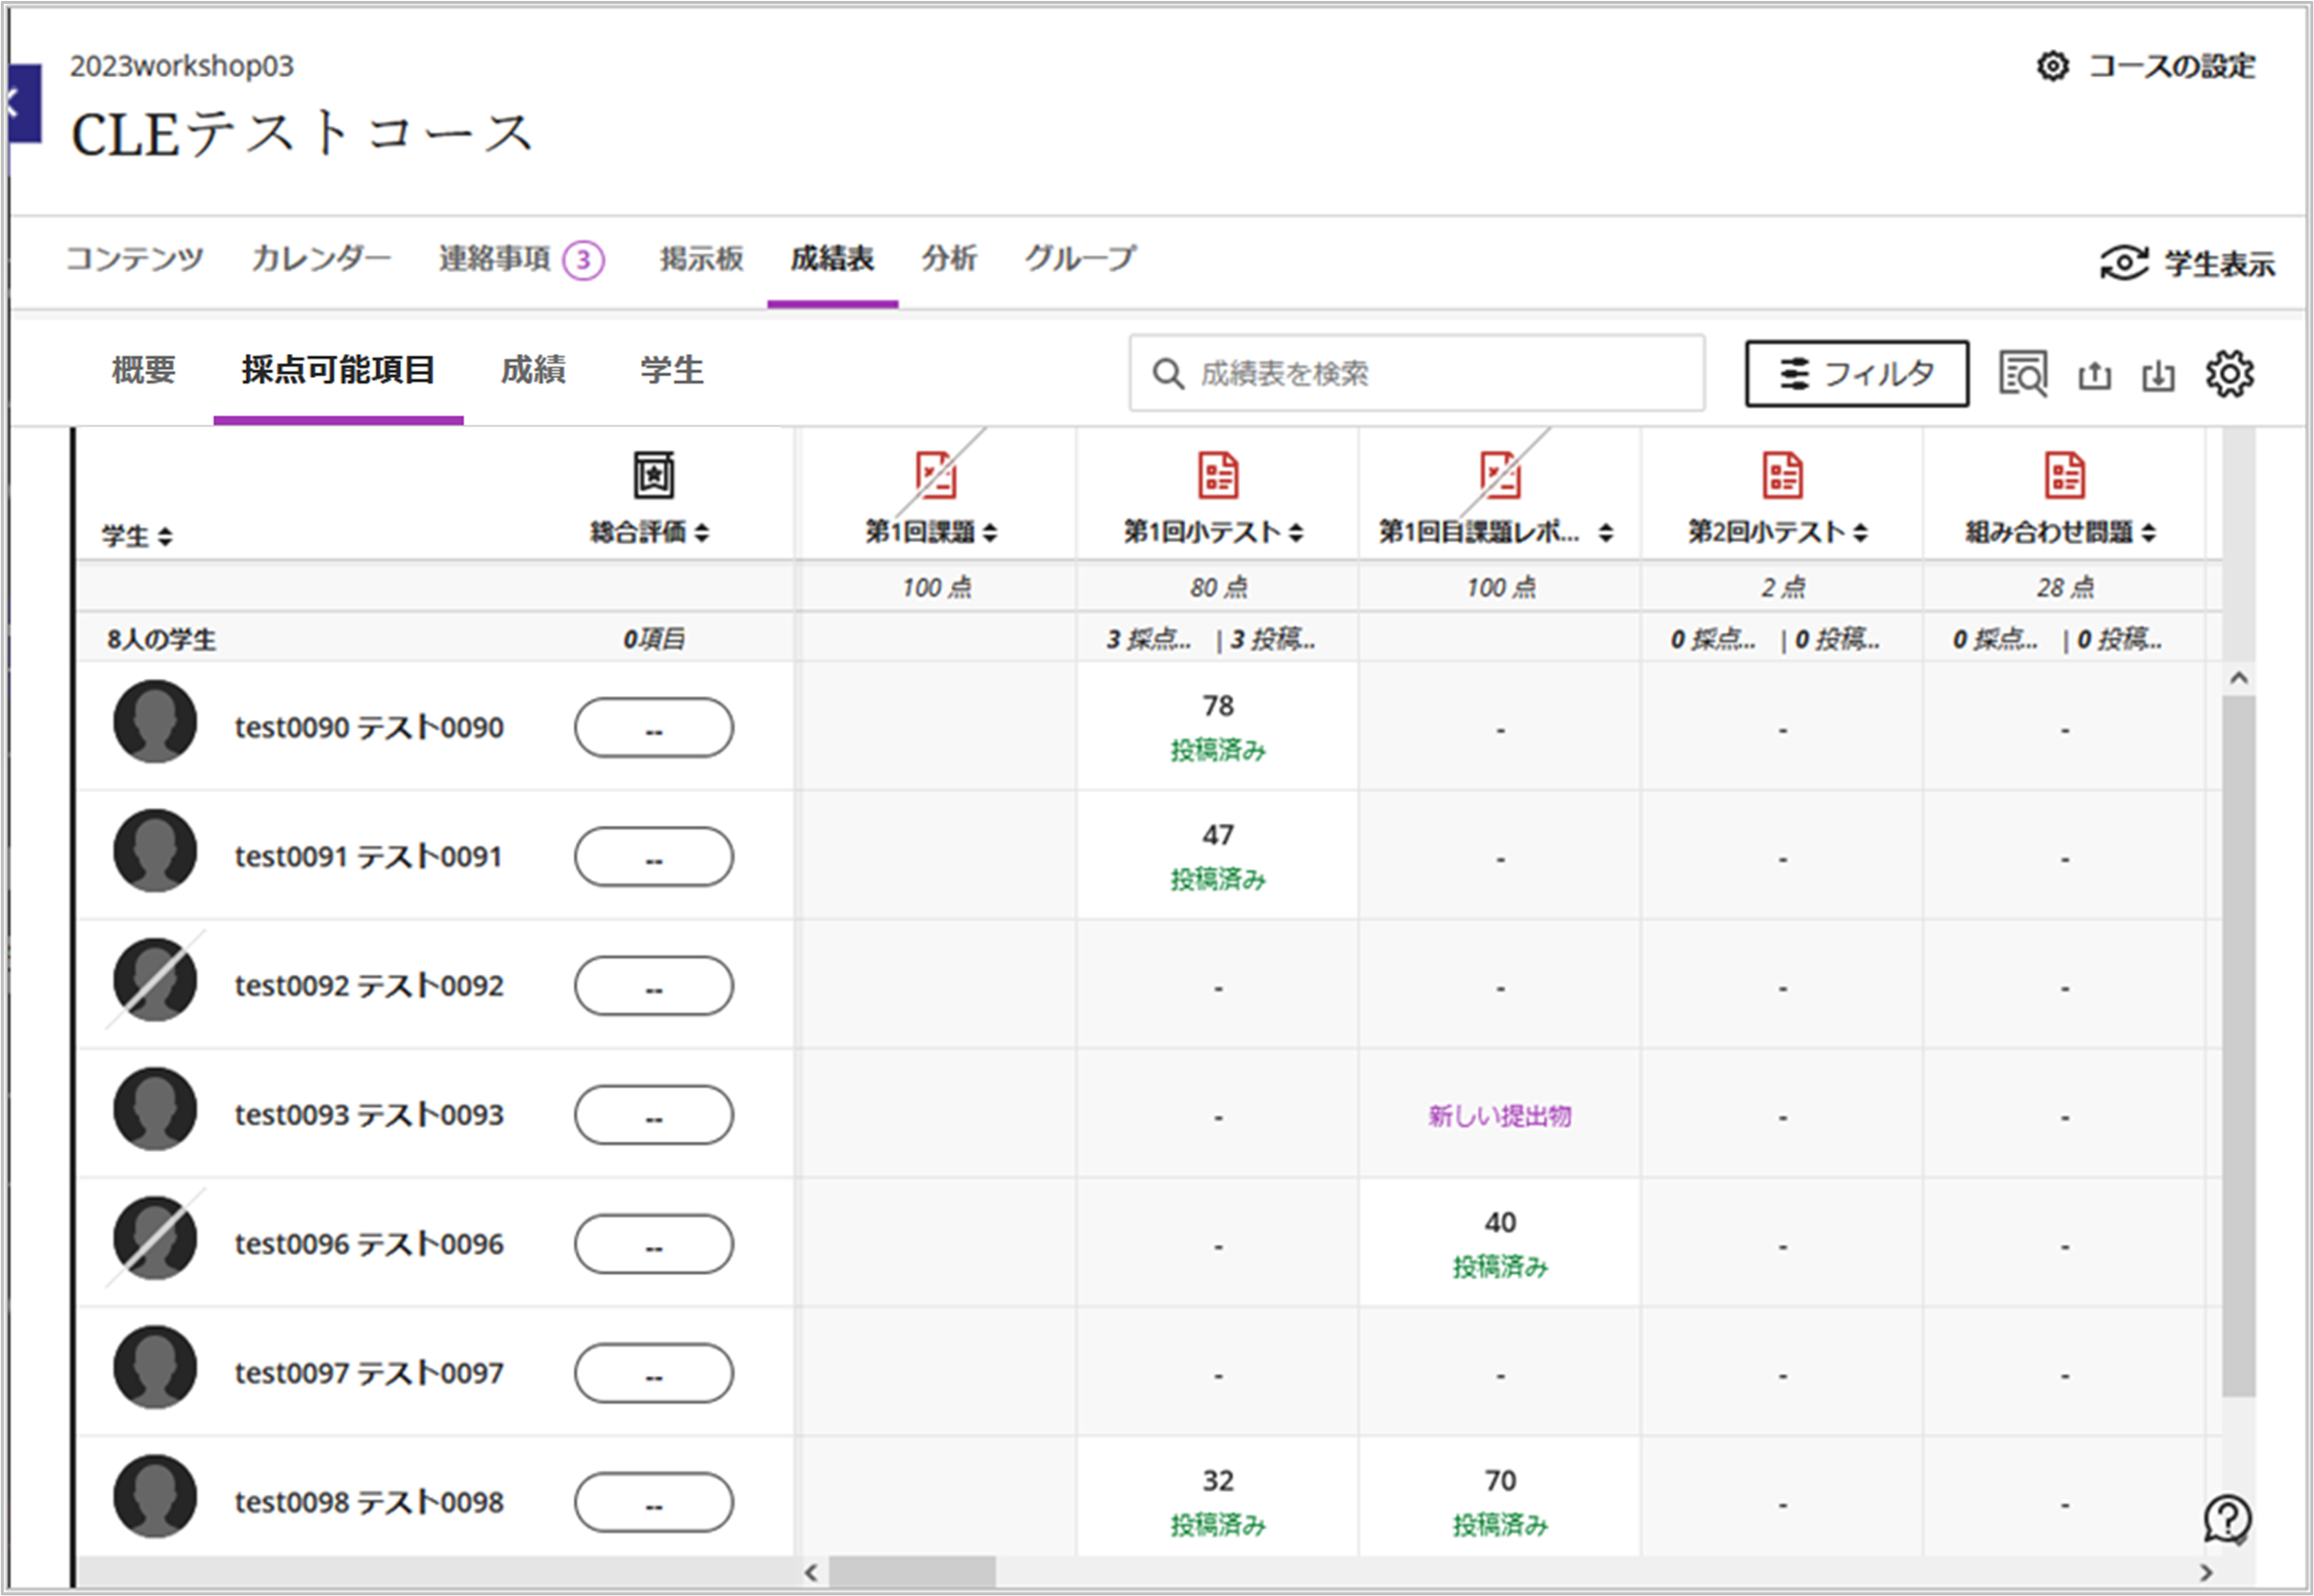The height and width of the screenshot is (1596, 2314).
Task: Open gradebook settings gear icon
Action: pos(2229,374)
